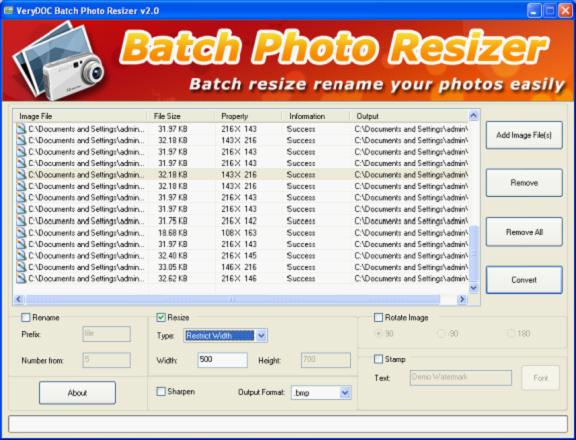Select the "216X 146" property cell
Screen dimensions: 576x440
[239, 278]
